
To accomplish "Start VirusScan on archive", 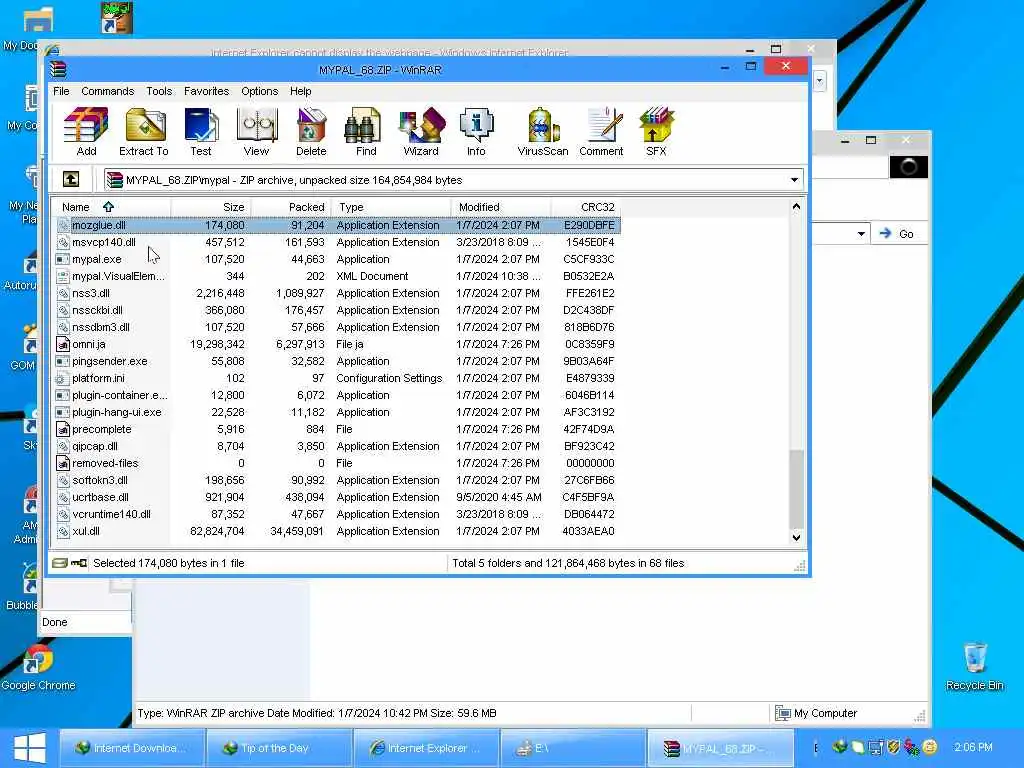I will pos(543,132).
